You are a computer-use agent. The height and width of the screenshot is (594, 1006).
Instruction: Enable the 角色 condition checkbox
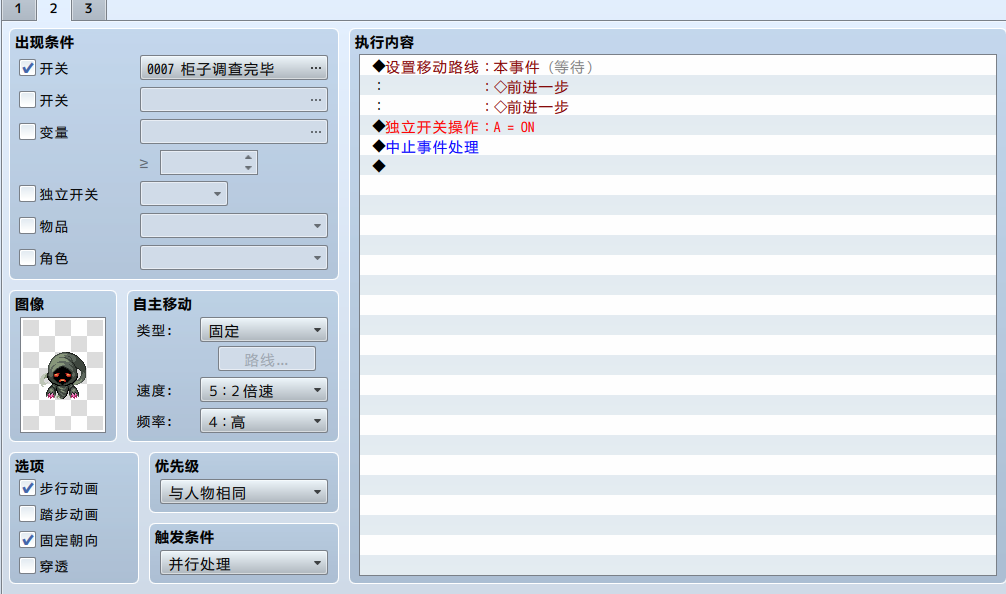click(x=28, y=258)
